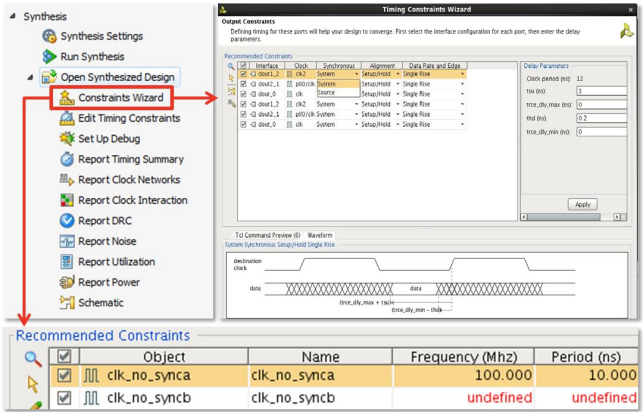Open Report Timing Summary clock icon

point(67,160)
